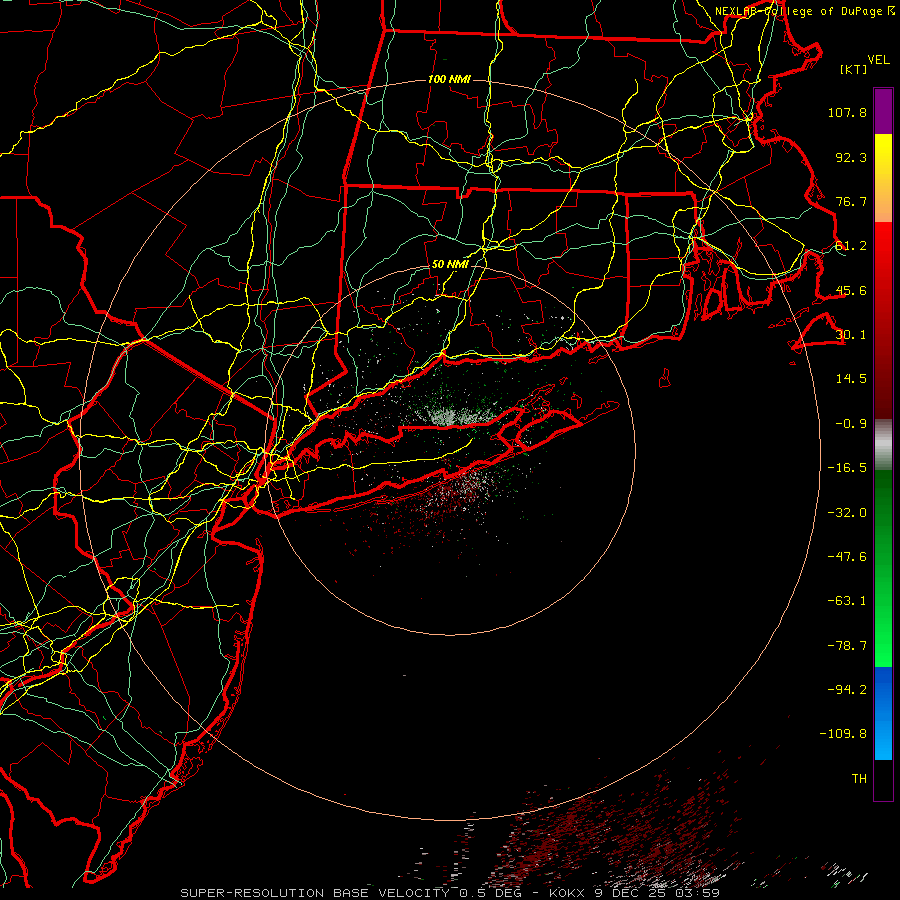Viewport: 900px width, 900px height.
Task: Click the 03:59 timestamp in caption
Action: pyautogui.click(x=697, y=893)
